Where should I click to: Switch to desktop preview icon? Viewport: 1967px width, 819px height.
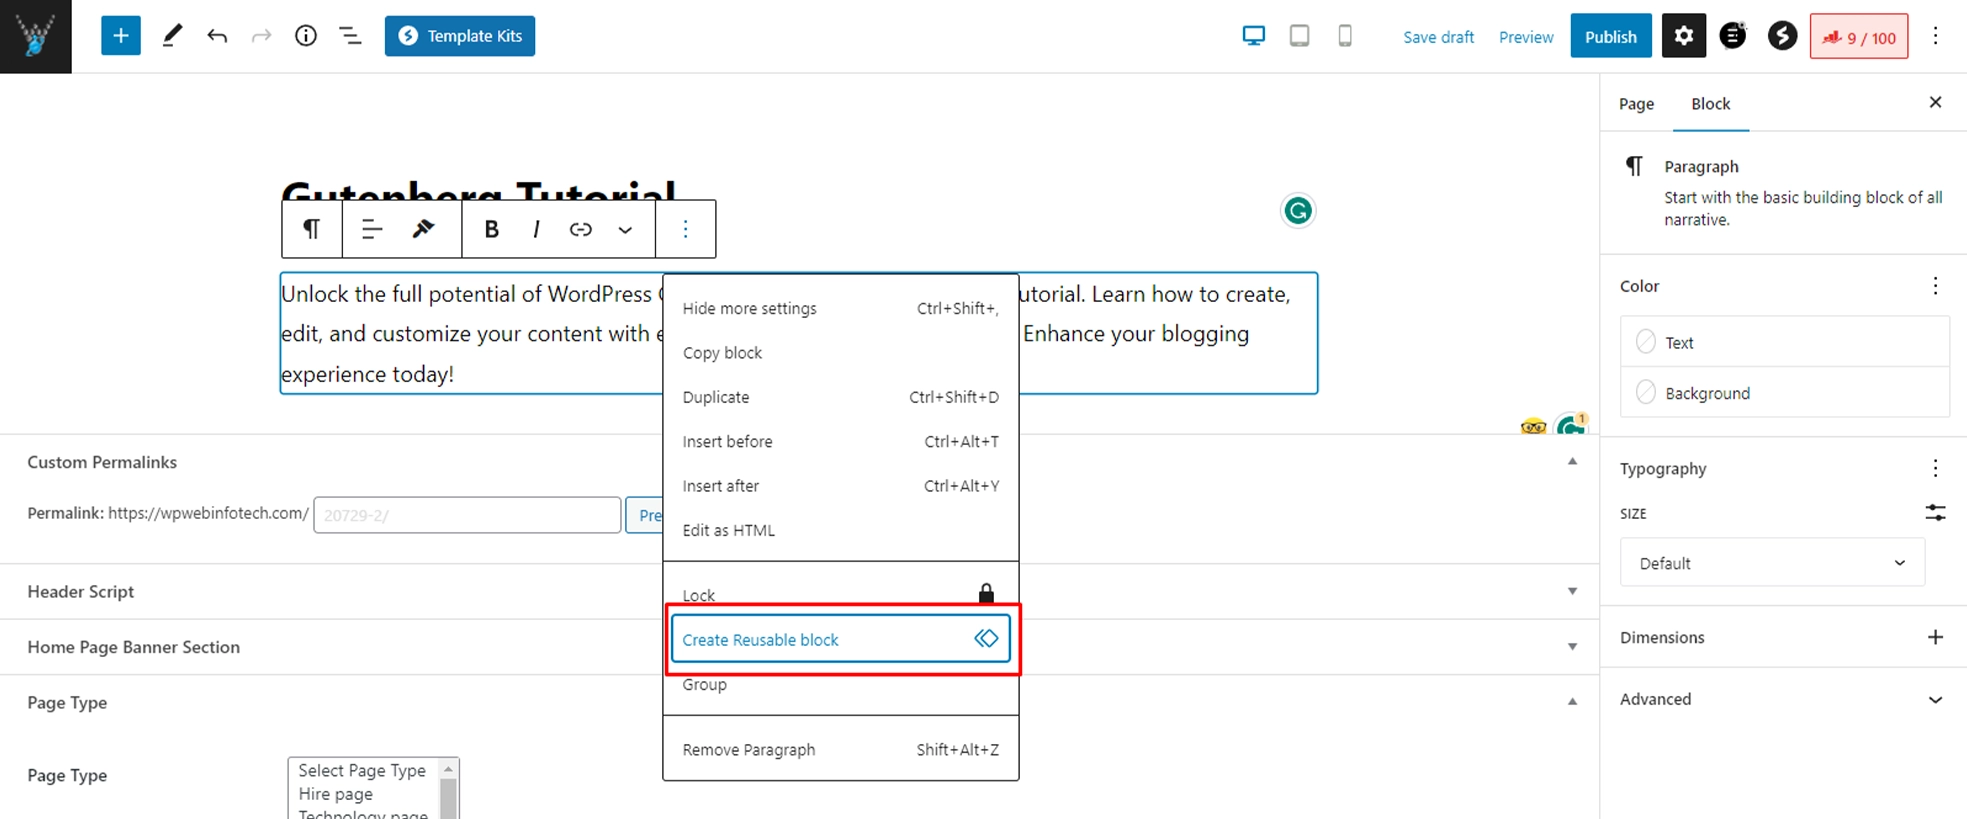point(1253,36)
